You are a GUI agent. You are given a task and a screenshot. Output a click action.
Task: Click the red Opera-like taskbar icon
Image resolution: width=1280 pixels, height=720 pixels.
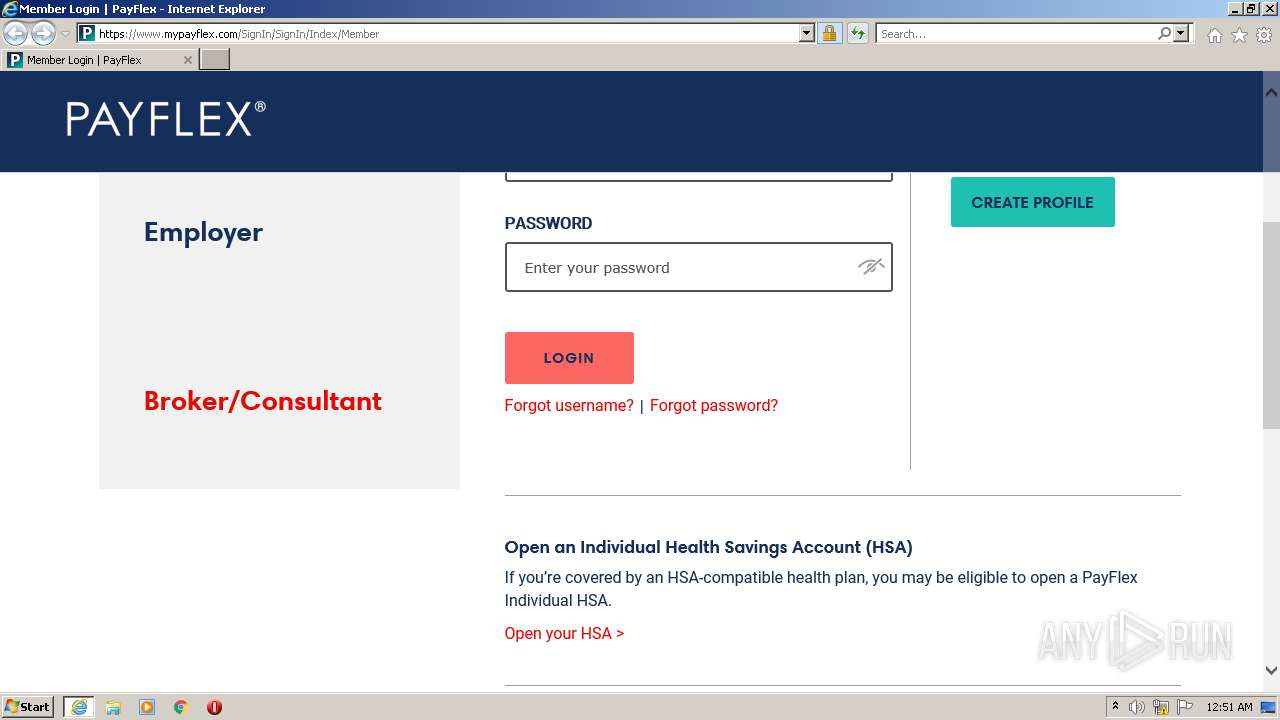tap(214, 707)
